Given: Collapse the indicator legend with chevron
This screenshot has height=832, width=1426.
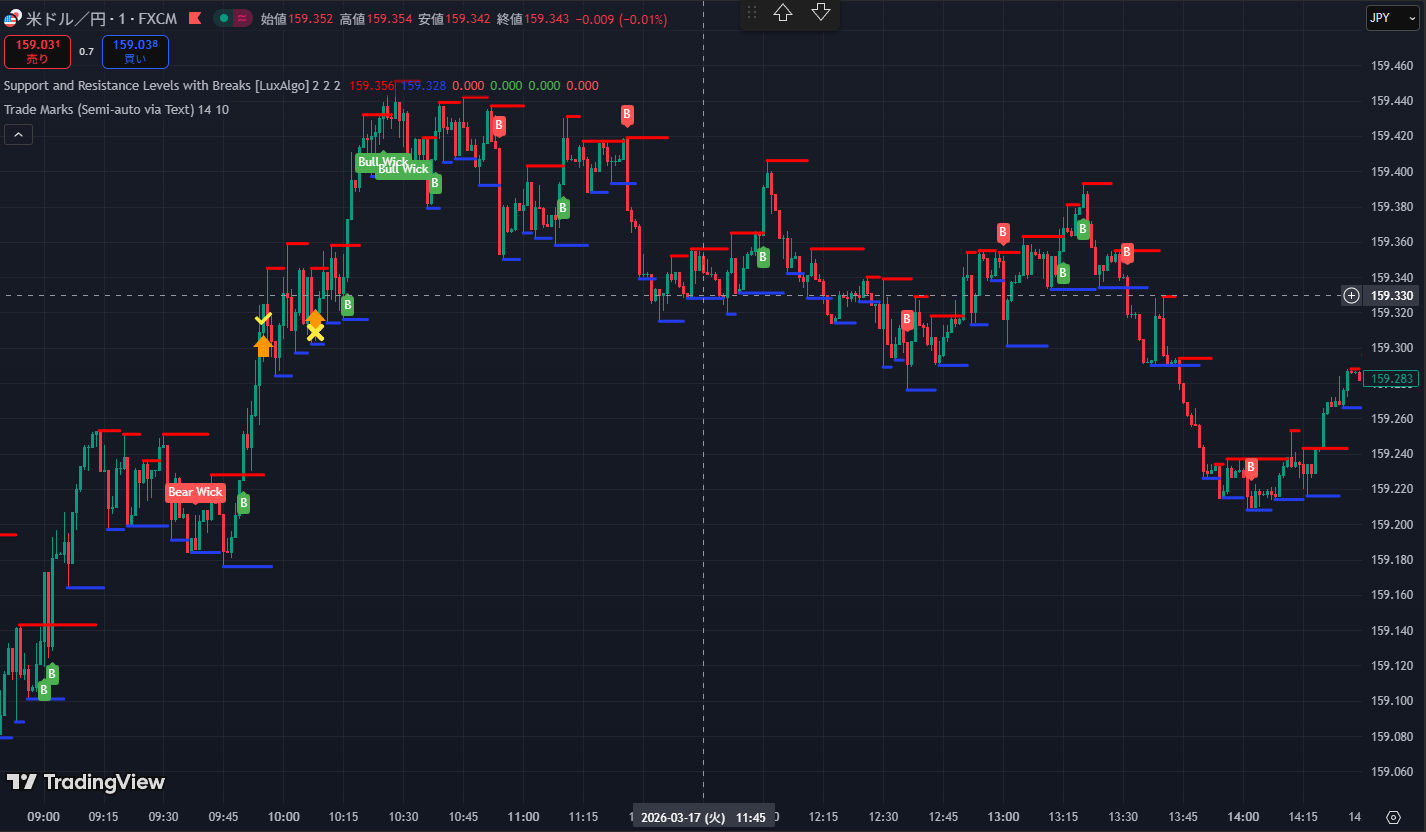Looking at the screenshot, I should 18,135.
